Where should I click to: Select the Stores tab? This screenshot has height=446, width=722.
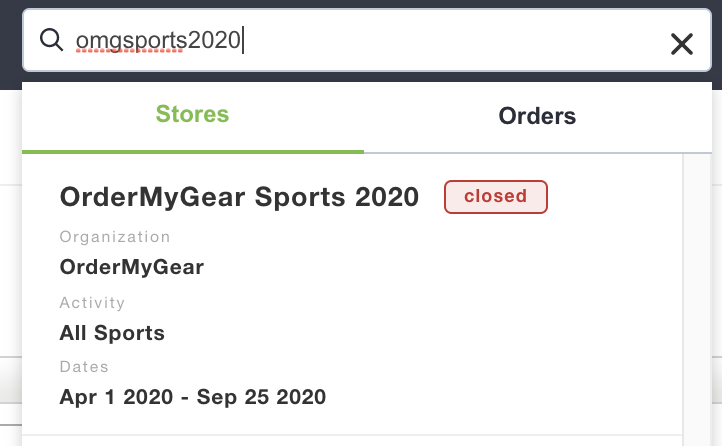192,114
